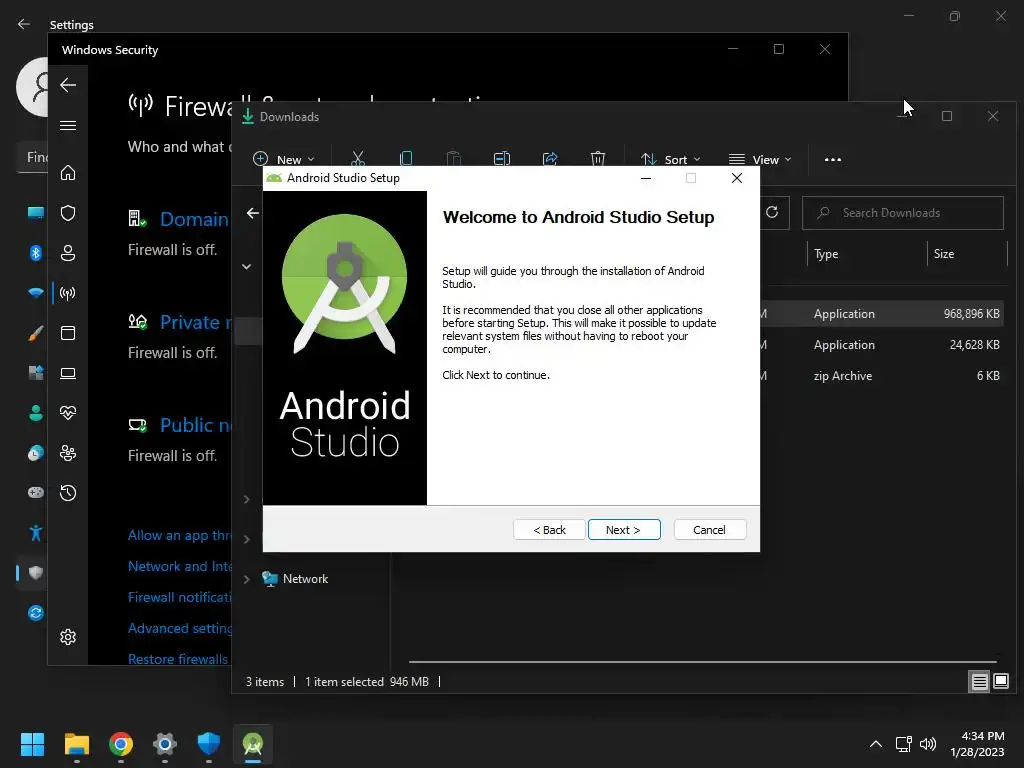Click the Search Downloads field

coord(903,213)
